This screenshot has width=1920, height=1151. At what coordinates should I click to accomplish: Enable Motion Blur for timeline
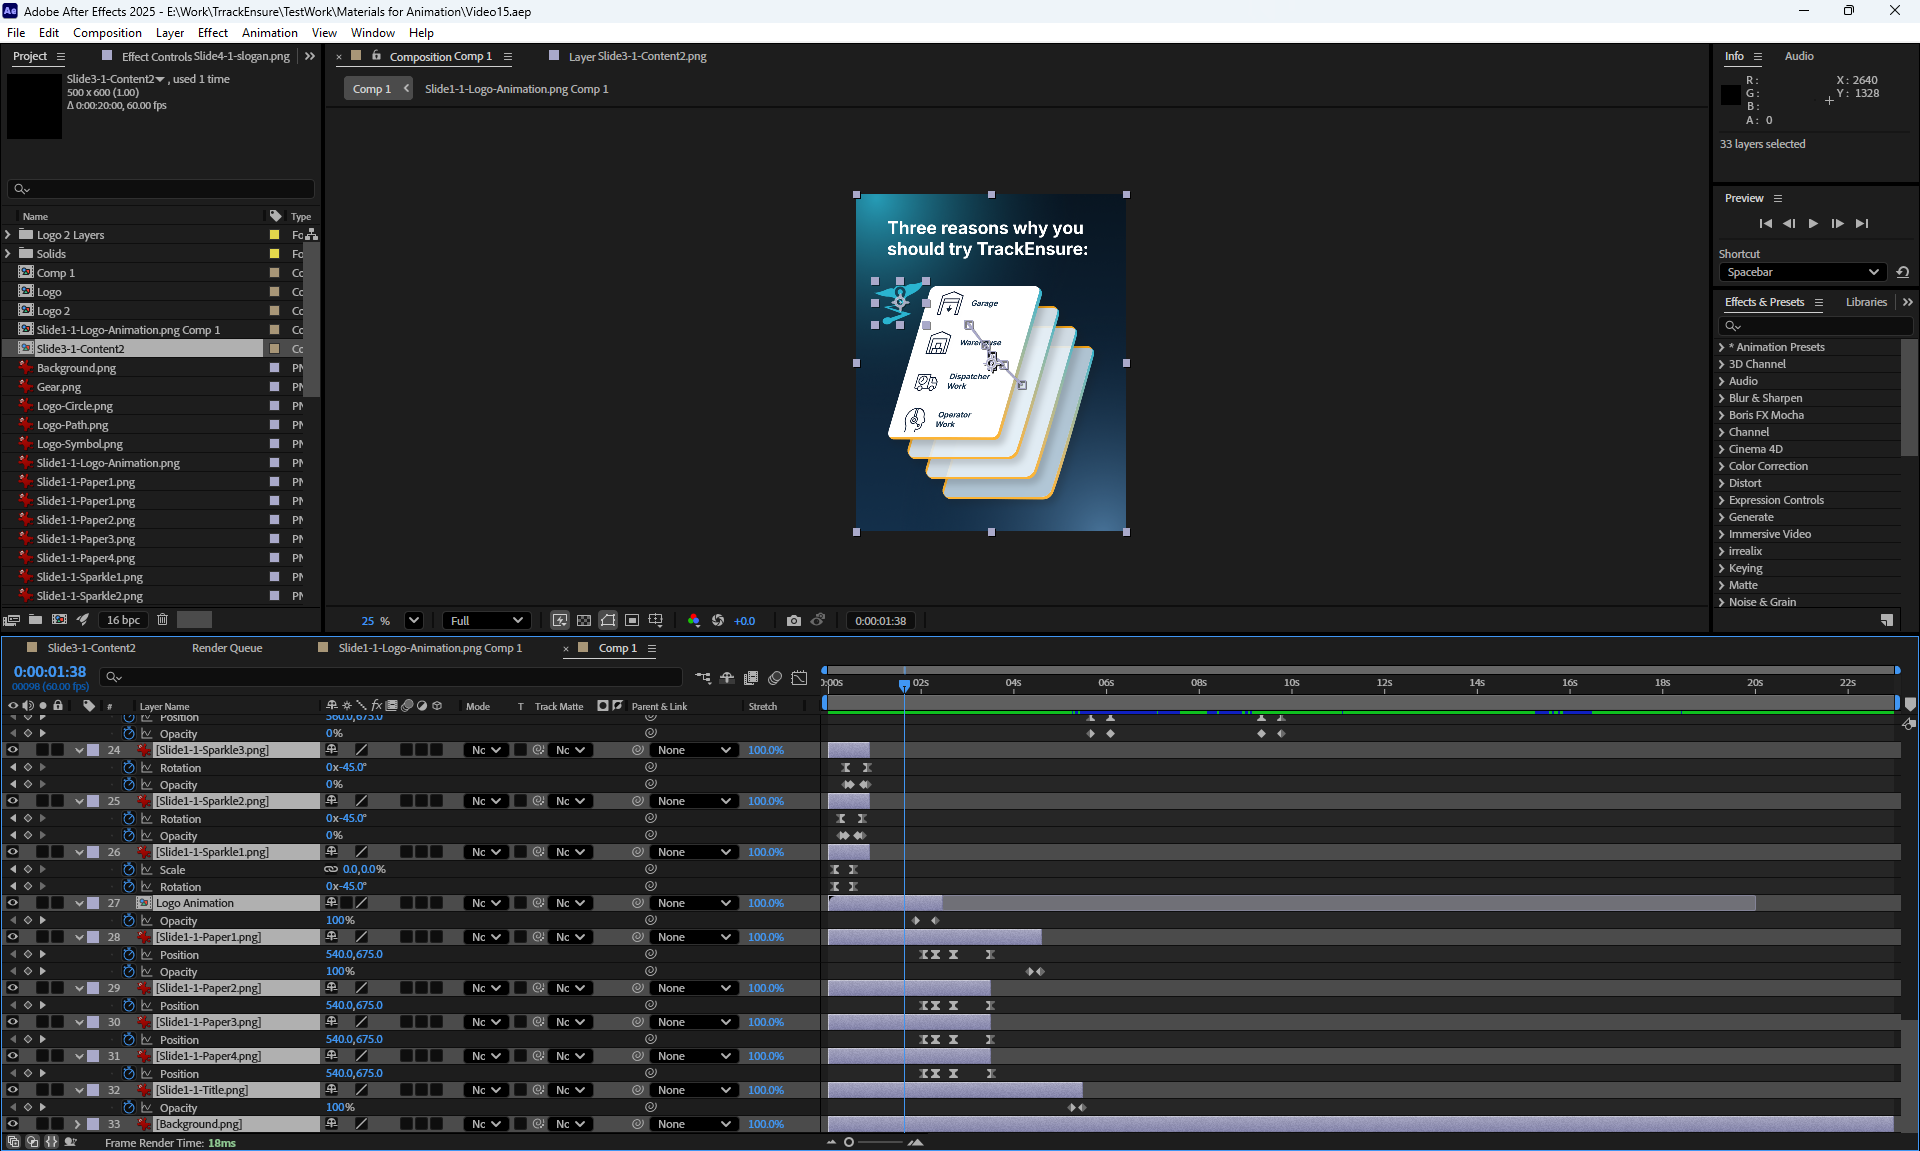[x=775, y=678]
